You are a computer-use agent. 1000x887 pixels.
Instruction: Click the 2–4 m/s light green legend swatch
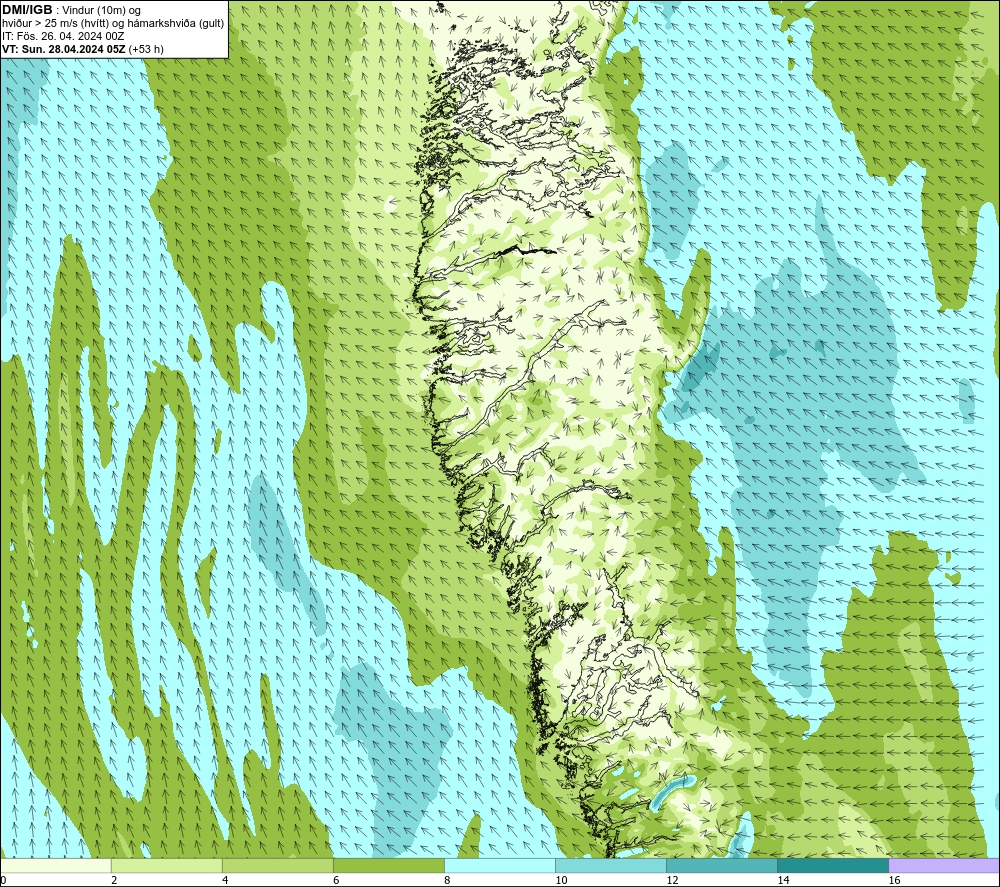click(x=166, y=866)
